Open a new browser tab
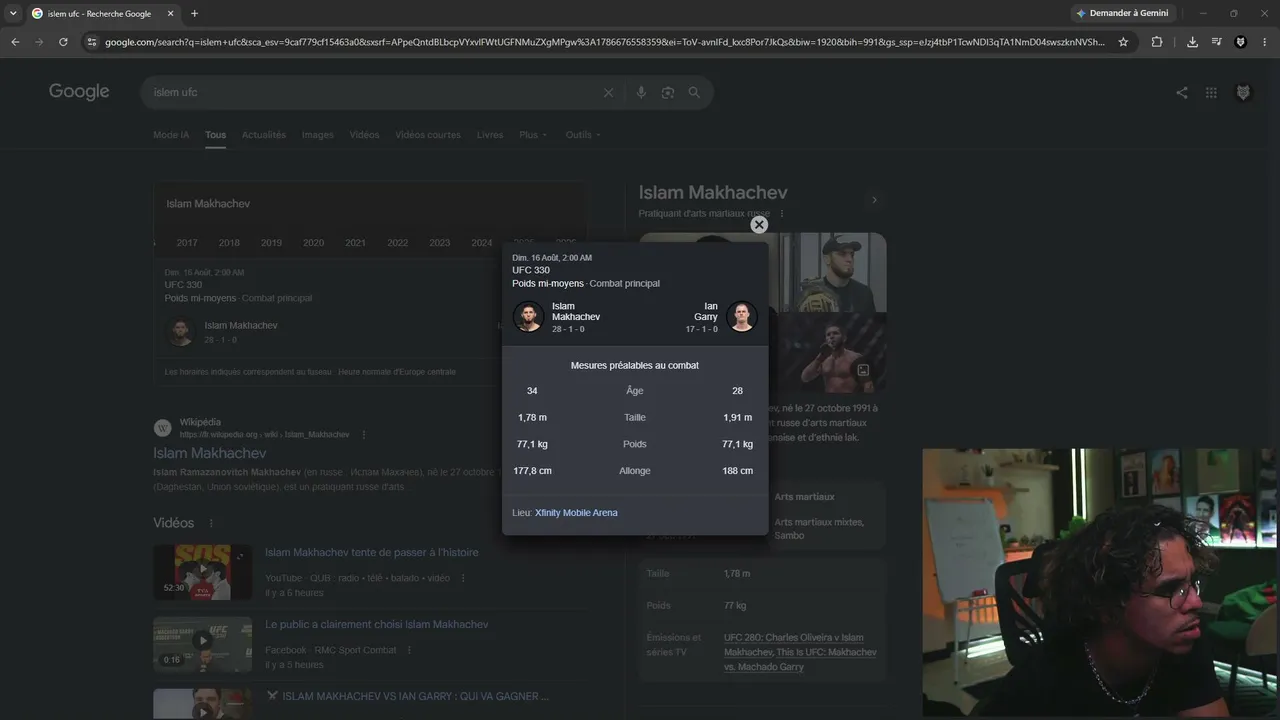1280x720 pixels. coord(194,14)
